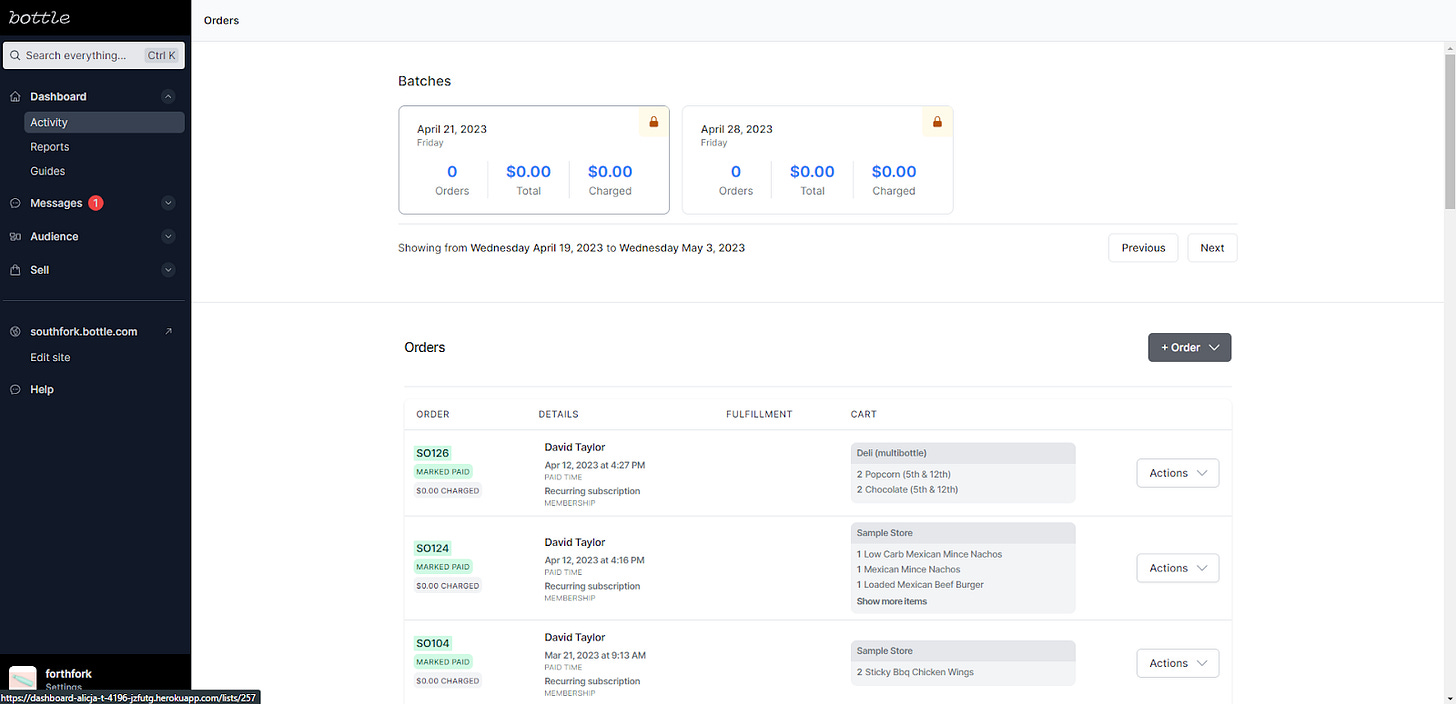Screen dimensions: 1456x704
Task: Click '2 Popcorn (5th & 12th)' cart item
Action: [903, 474]
